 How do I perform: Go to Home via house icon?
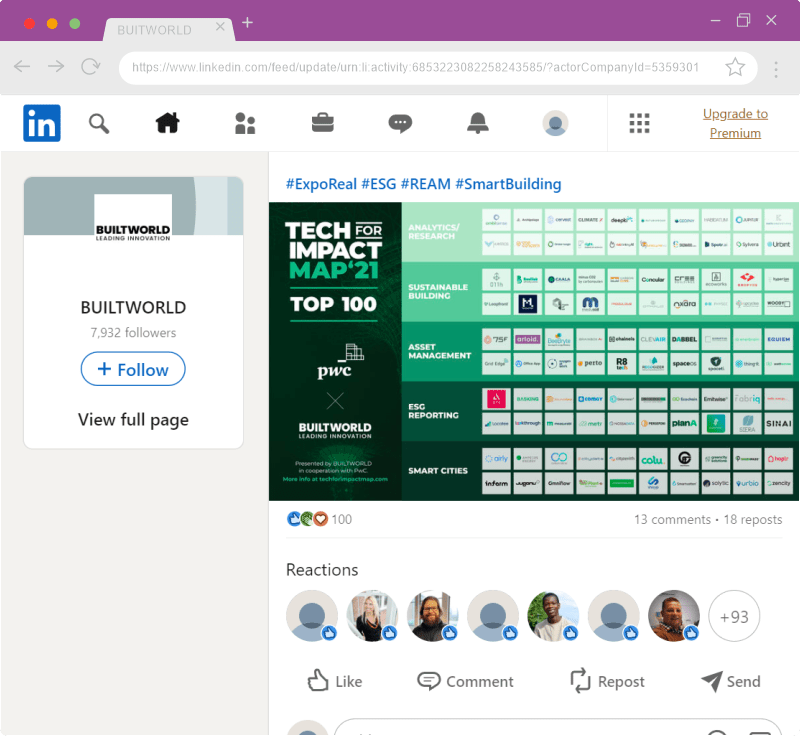(x=168, y=123)
